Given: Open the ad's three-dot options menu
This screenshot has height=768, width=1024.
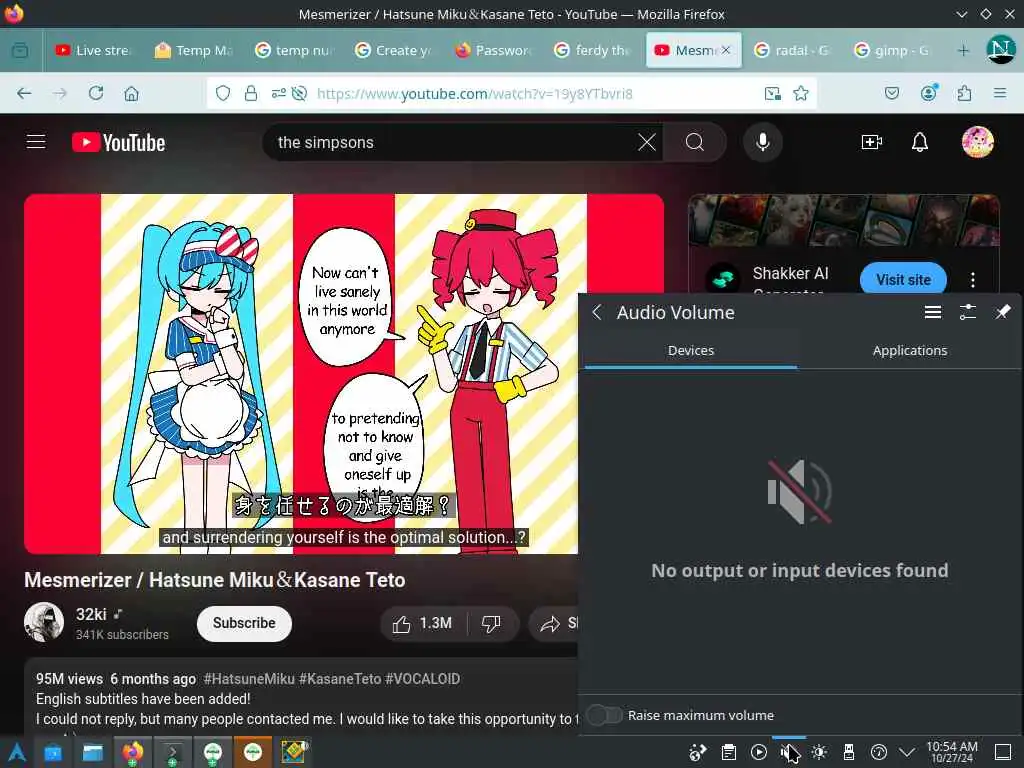Looking at the screenshot, I should click(x=972, y=280).
